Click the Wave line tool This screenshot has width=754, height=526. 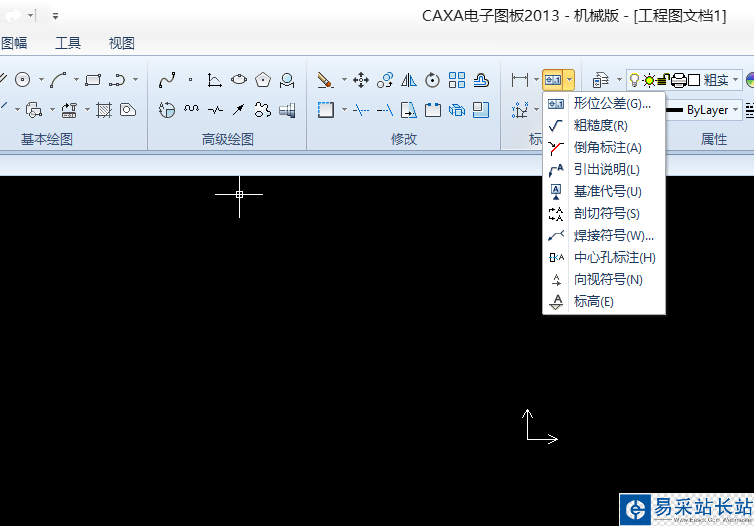coord(191,110)
